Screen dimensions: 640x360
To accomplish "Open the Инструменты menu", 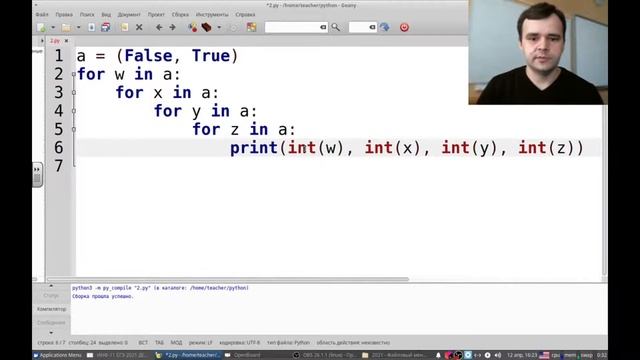I will (x=212, y=14).
